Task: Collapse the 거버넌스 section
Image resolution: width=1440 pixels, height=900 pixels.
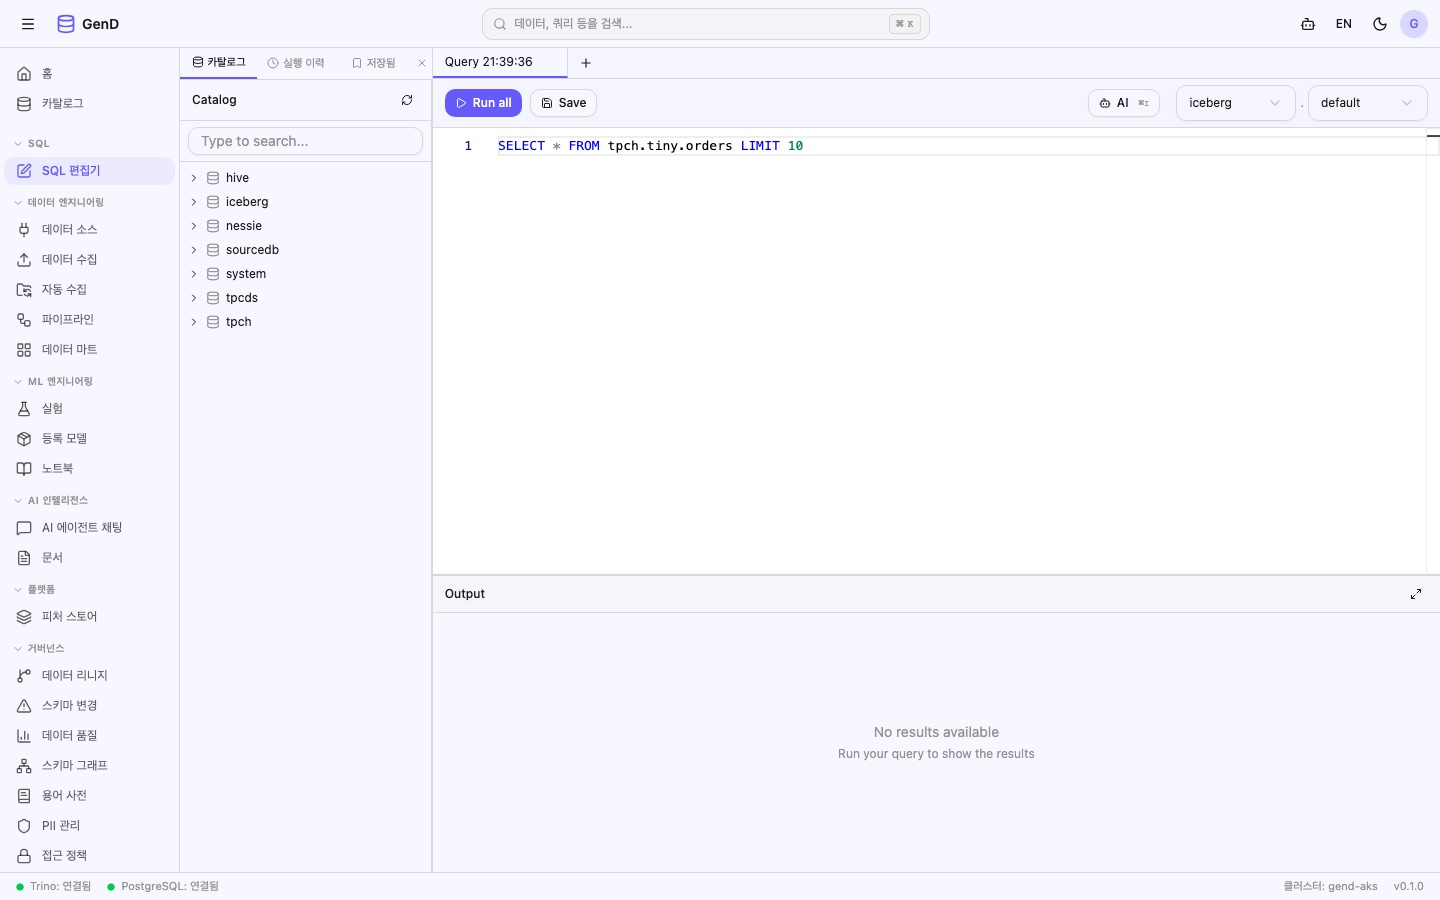Action: [x=39, y=649]
